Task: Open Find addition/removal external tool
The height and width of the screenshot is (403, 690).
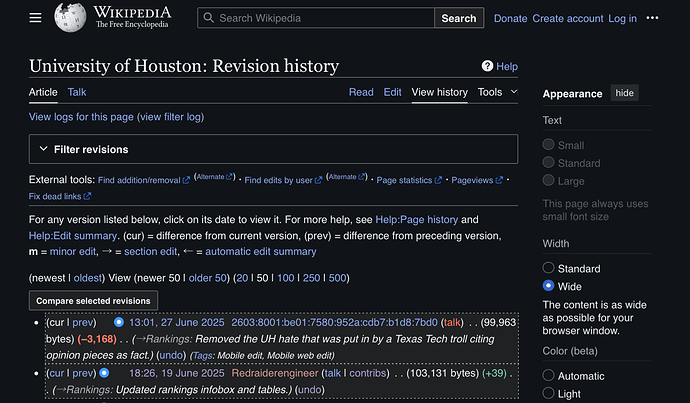Action: pyautogui.click(x=143, y=180)
